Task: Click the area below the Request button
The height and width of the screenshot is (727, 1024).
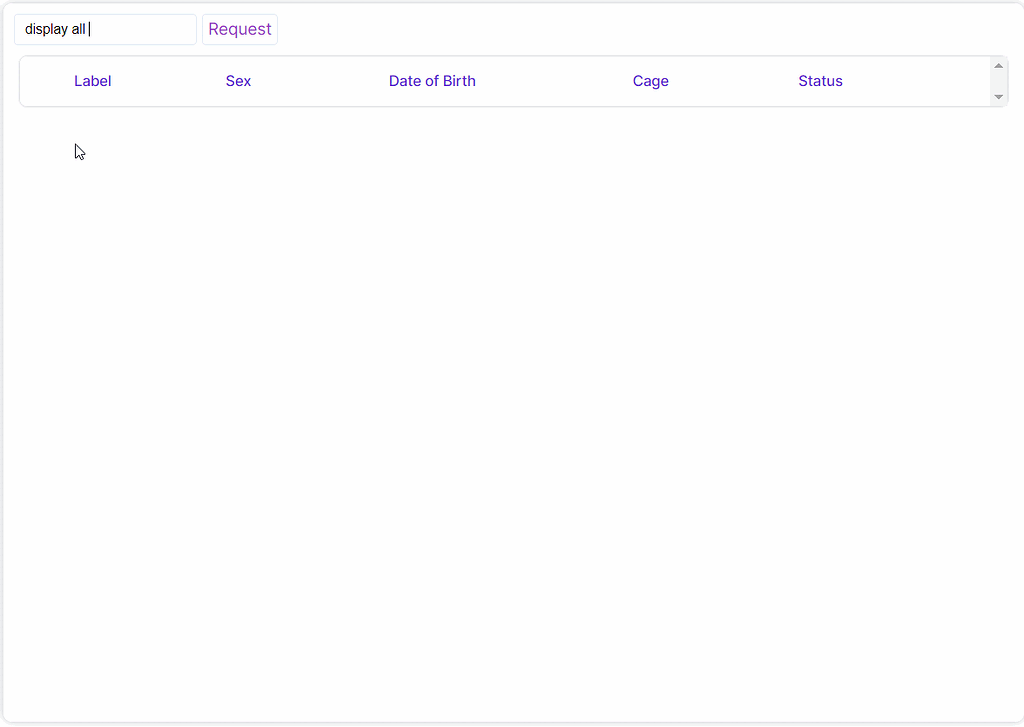Action: pos(239,151)
